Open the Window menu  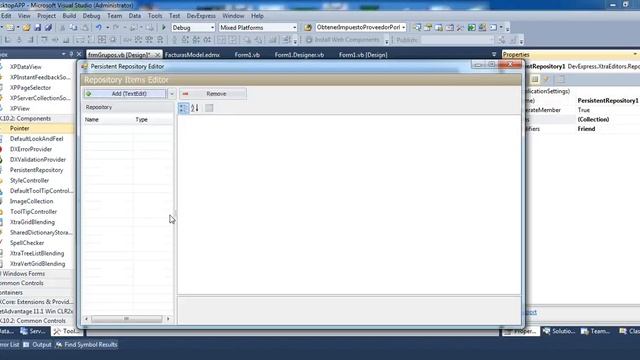coord(233,16)
